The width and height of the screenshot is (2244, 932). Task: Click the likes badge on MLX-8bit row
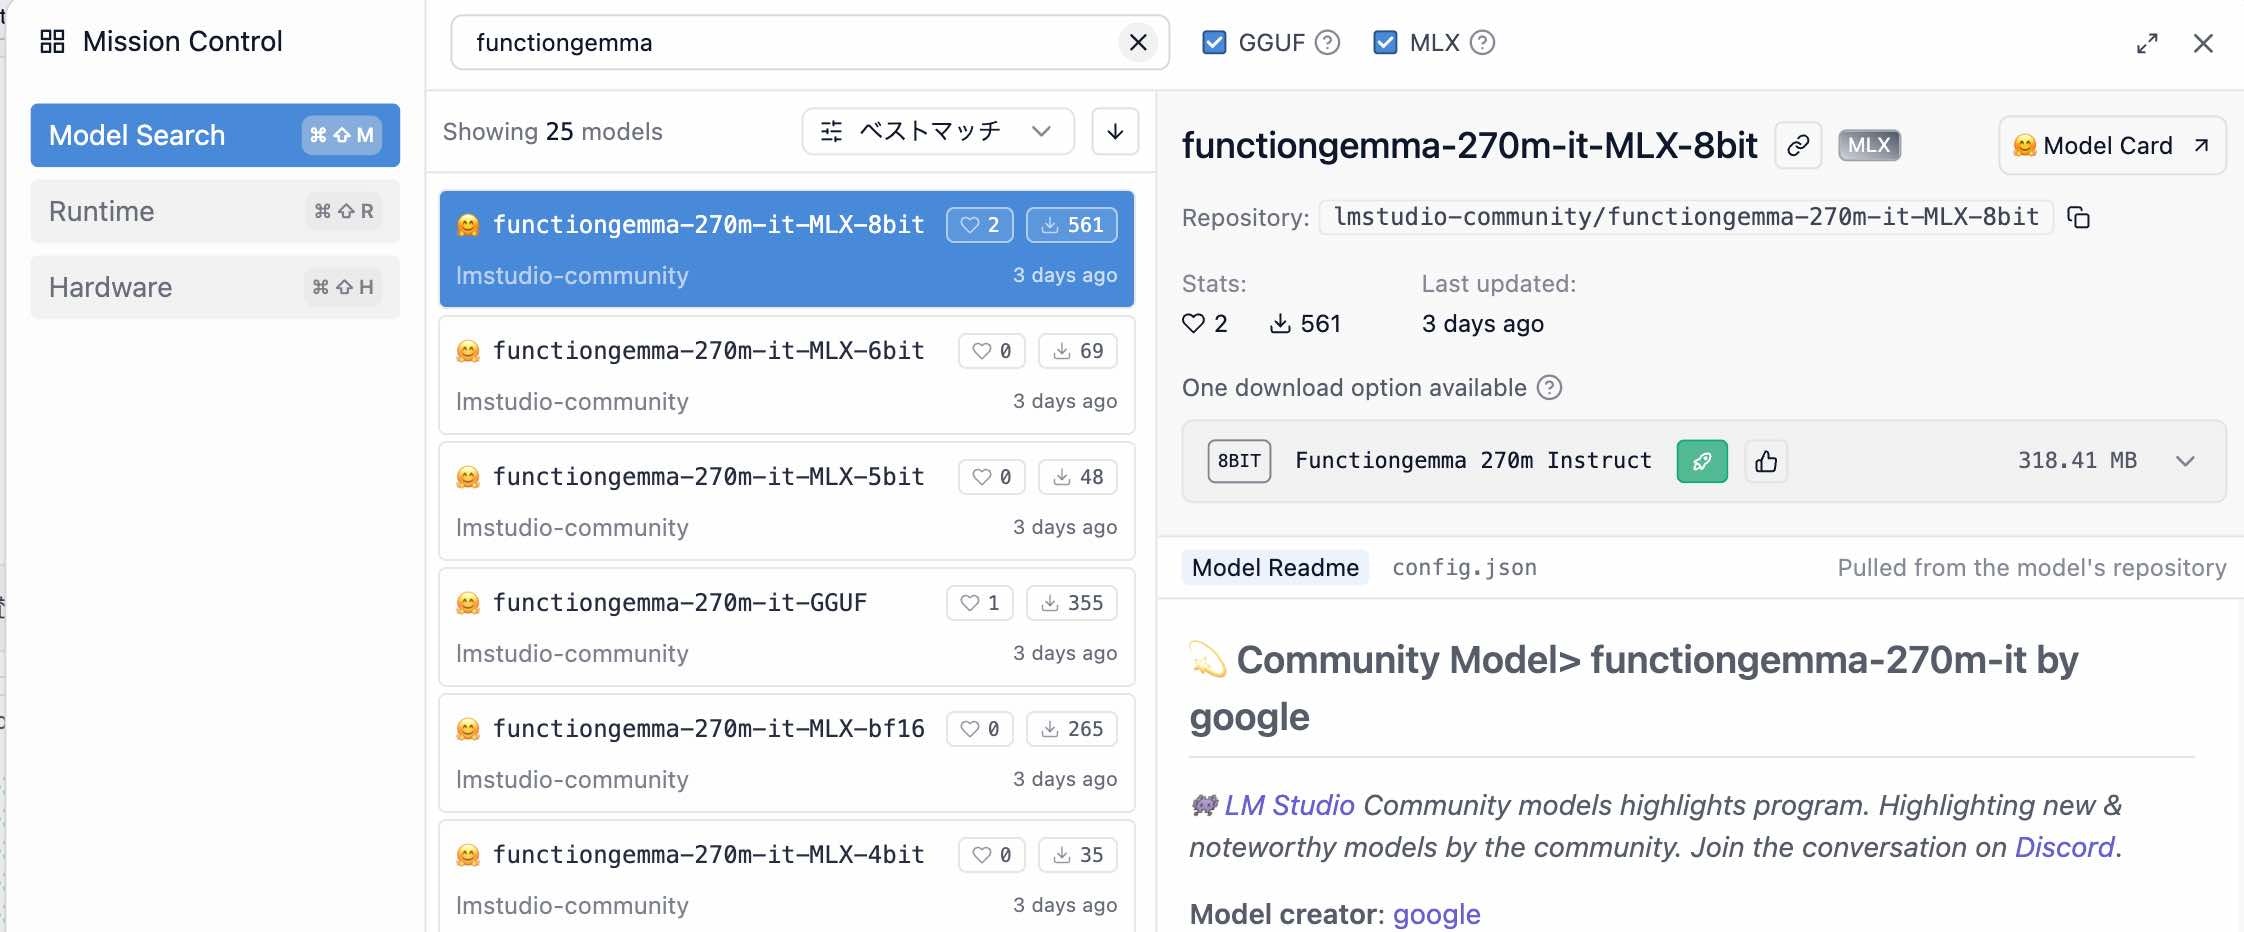(980, 225)
